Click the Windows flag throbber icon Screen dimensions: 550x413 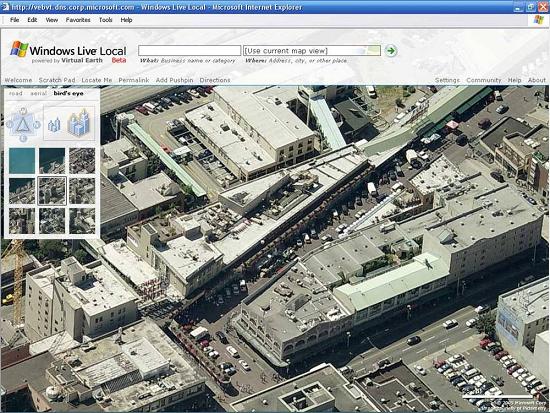(x=538, y=20)
